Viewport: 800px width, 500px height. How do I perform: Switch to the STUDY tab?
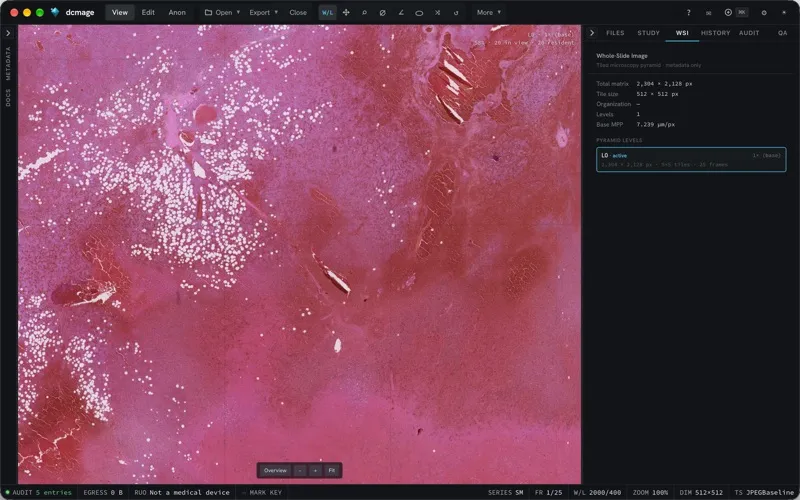(648, 33)
